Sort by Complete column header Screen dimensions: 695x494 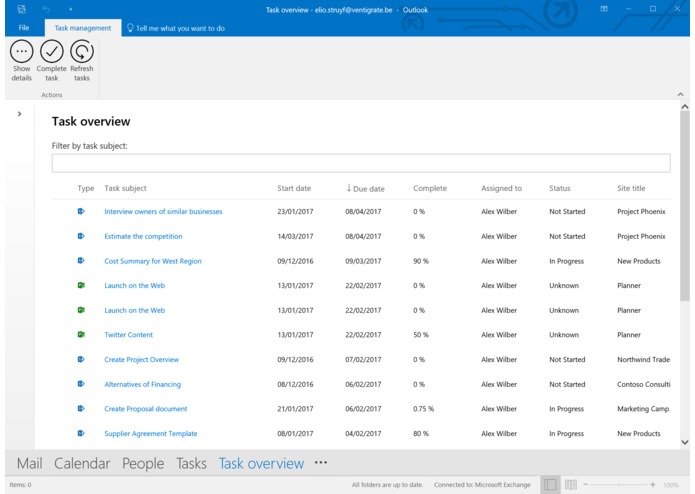(x=430, y=188)
